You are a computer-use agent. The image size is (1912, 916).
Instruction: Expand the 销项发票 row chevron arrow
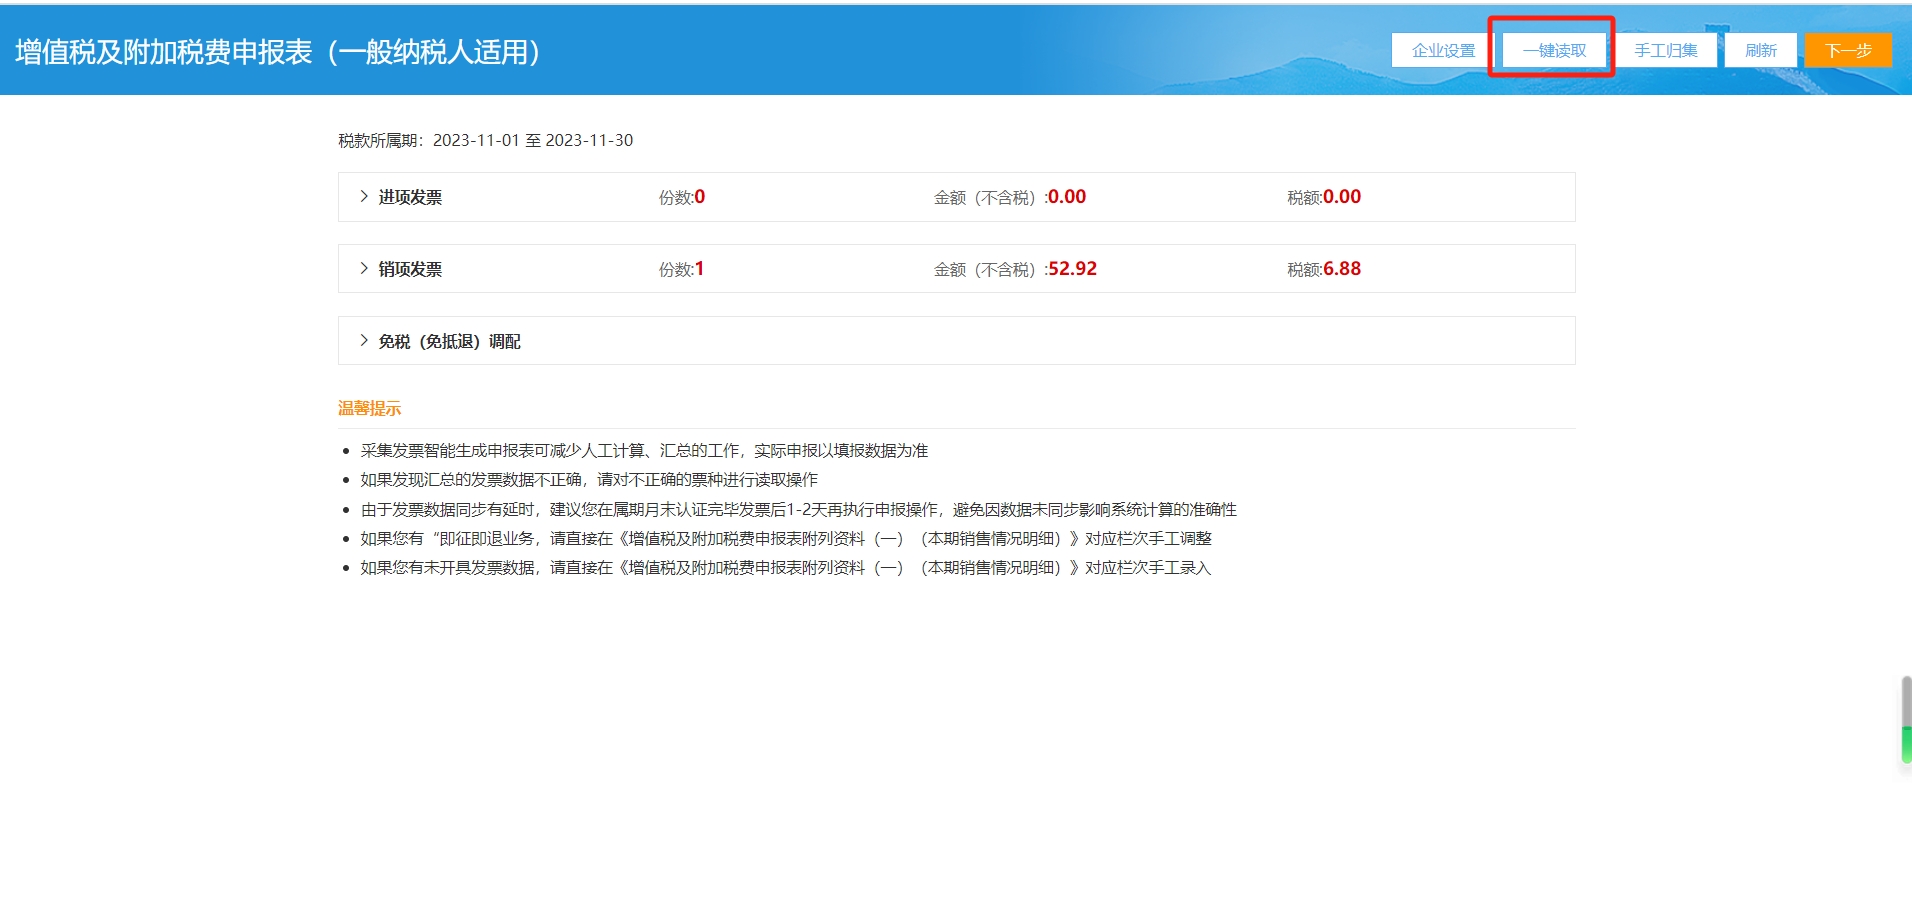(364, 269)
